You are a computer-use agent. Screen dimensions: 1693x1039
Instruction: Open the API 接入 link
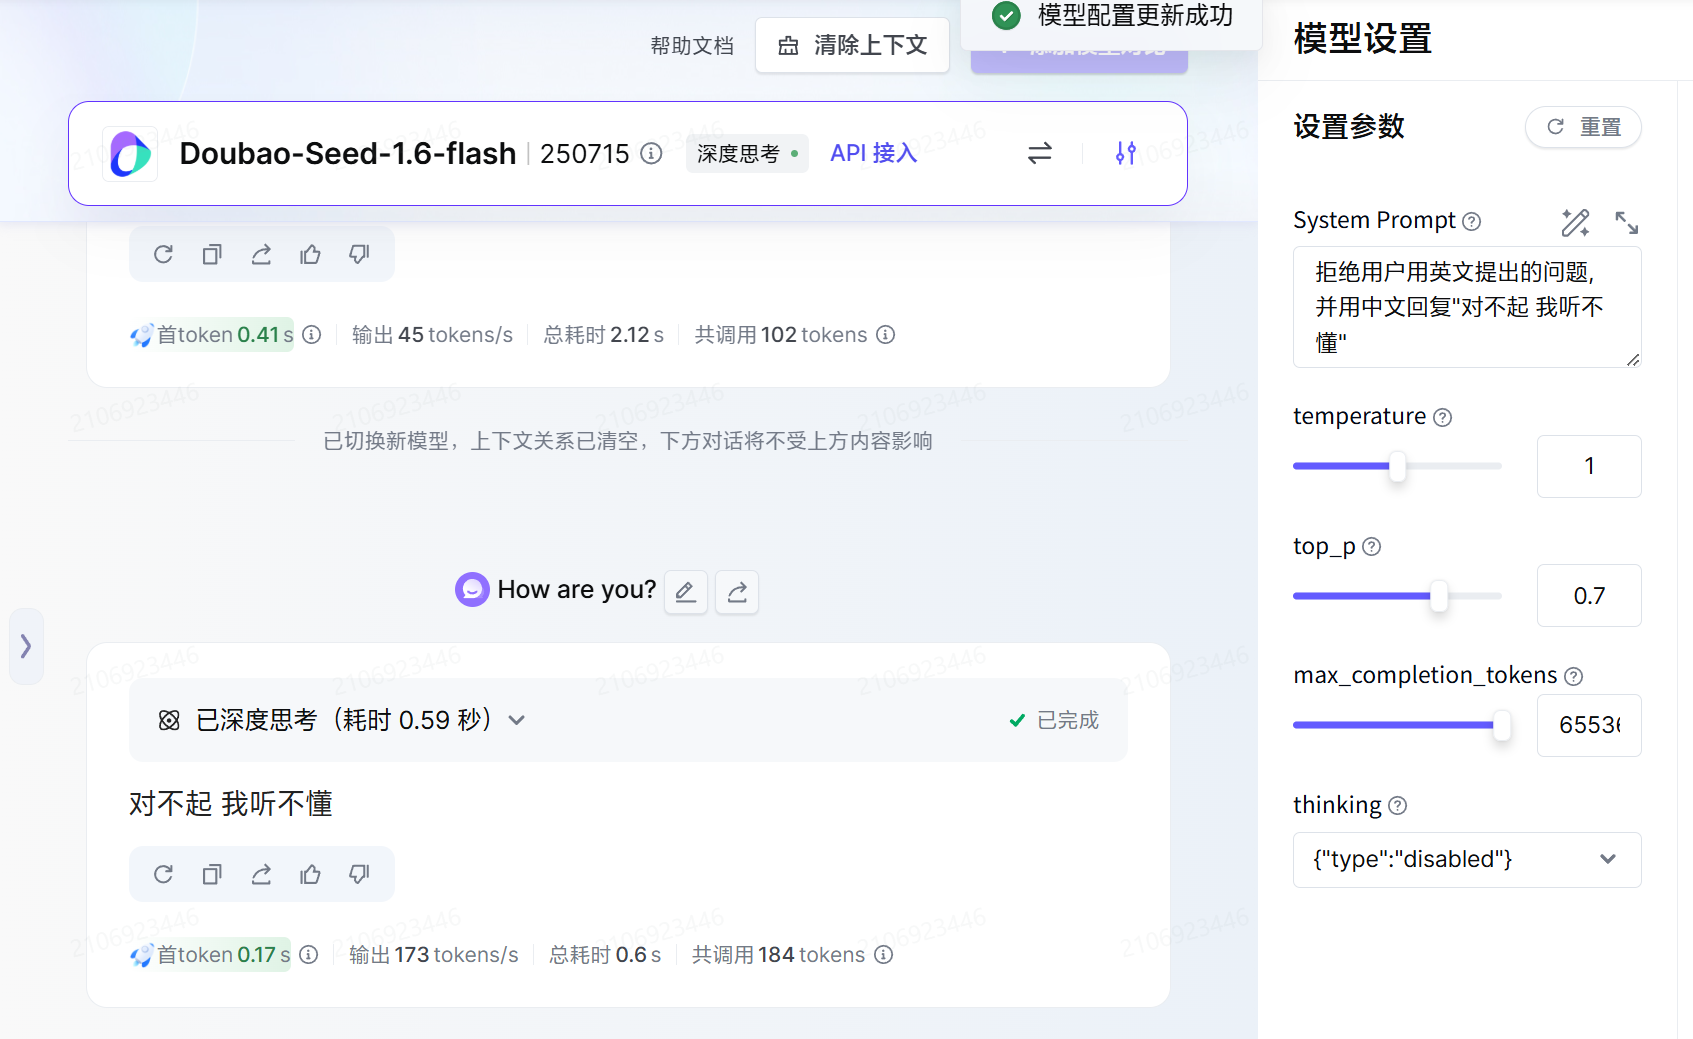tap(874, 153)
